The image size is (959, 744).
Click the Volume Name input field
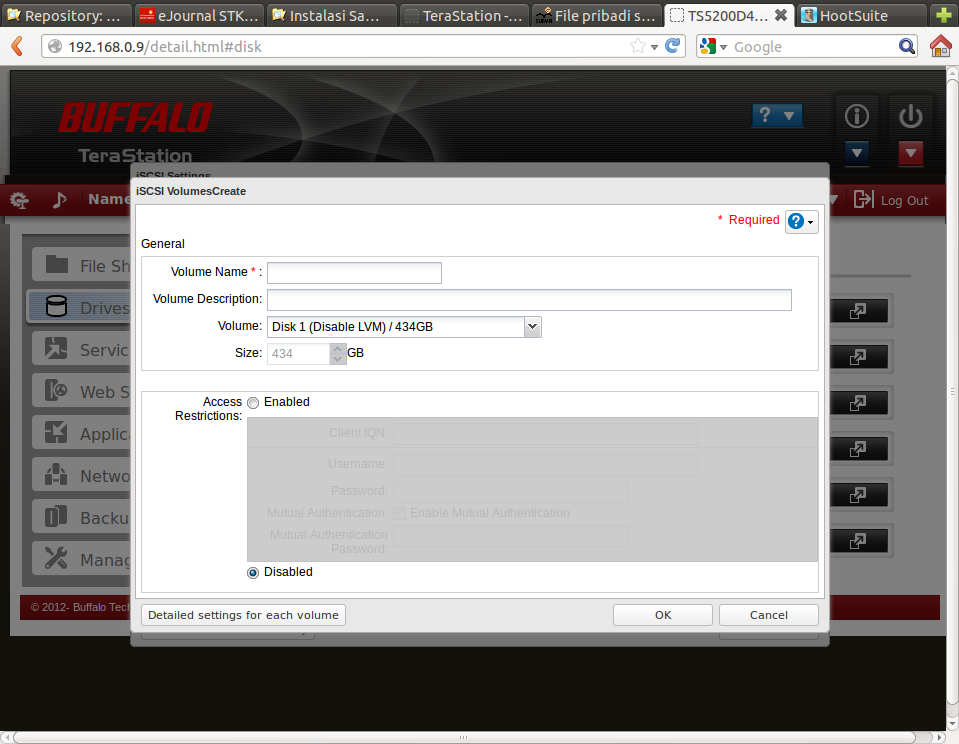354,273
